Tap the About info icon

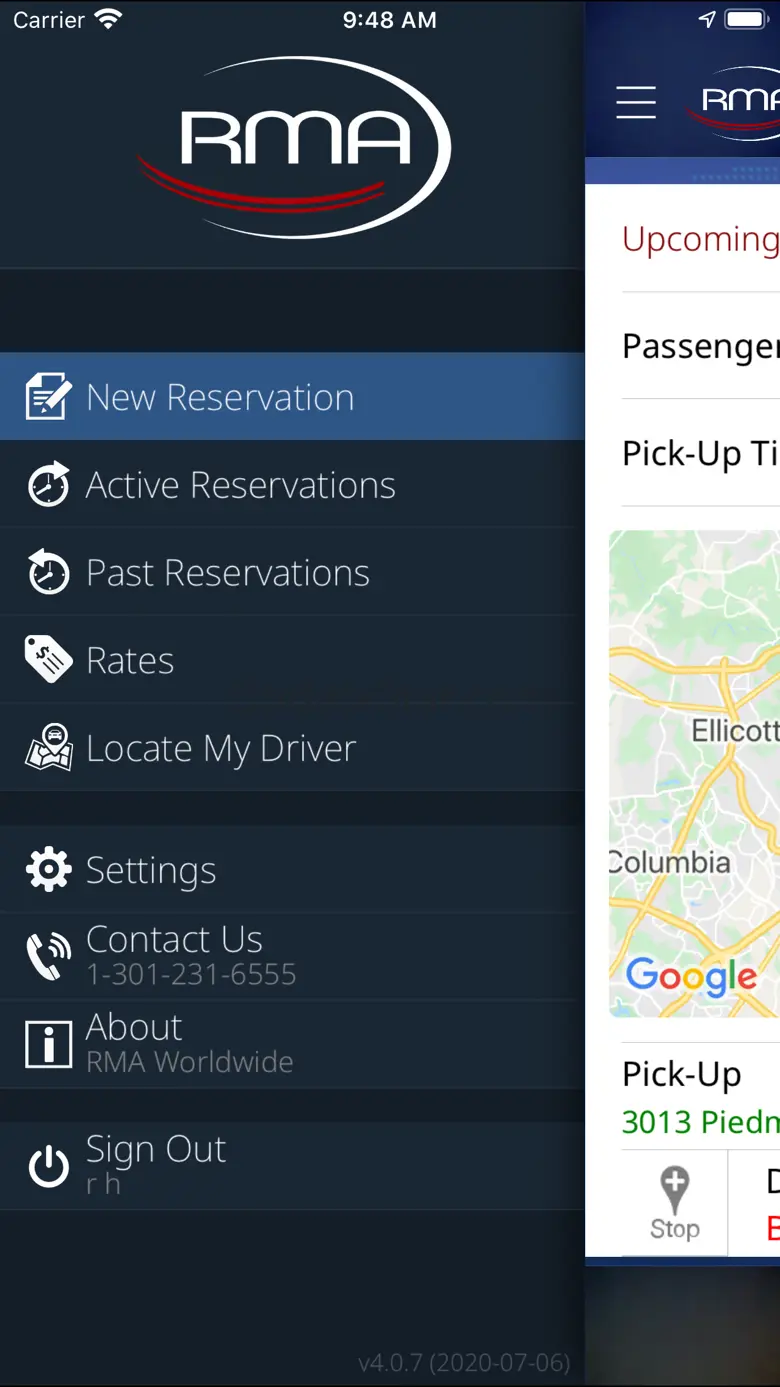click(48, 1044)
